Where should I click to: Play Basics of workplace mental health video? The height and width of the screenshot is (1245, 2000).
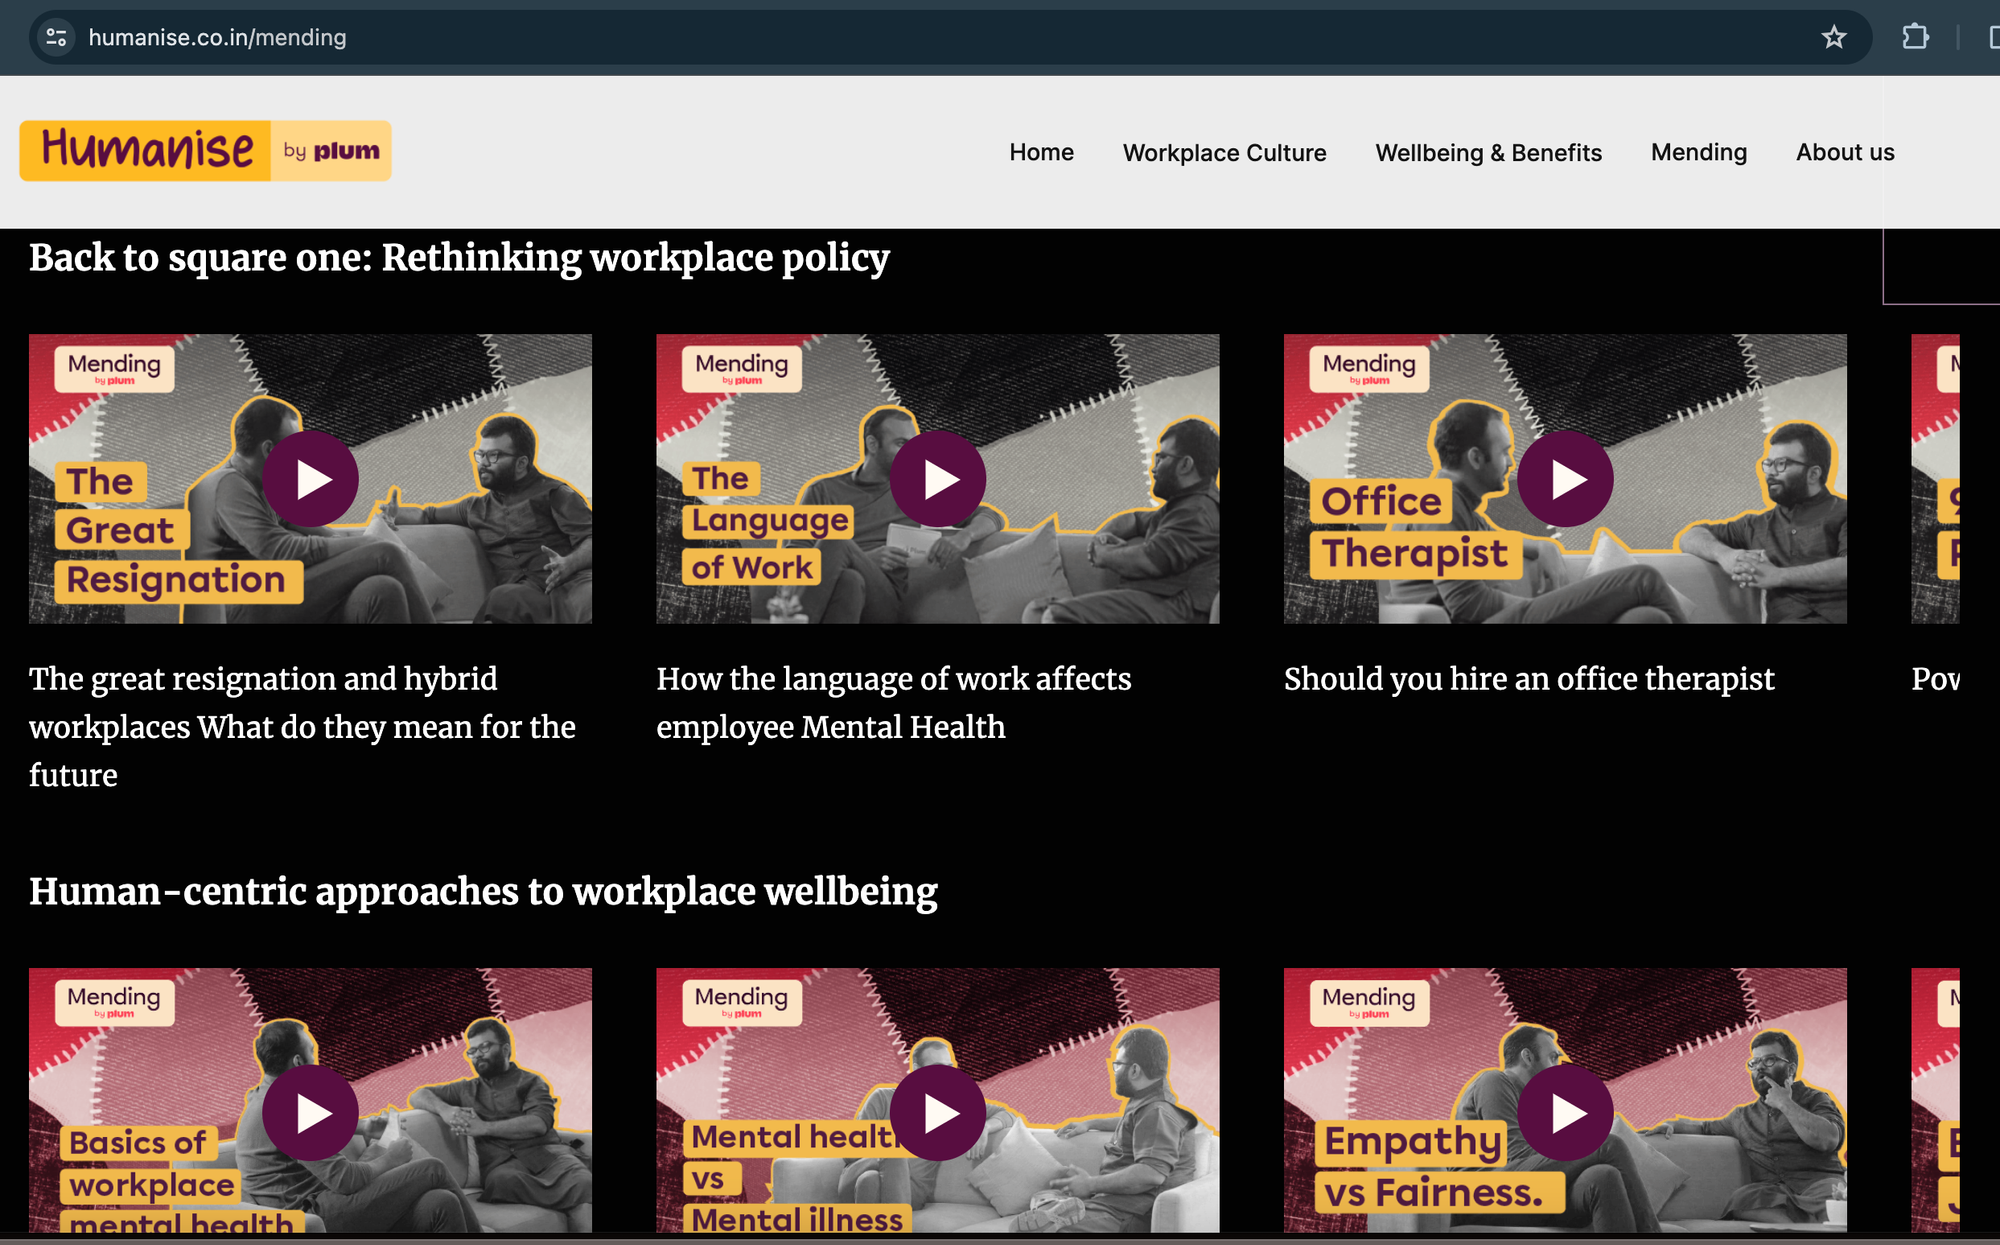click(311, 1112)
